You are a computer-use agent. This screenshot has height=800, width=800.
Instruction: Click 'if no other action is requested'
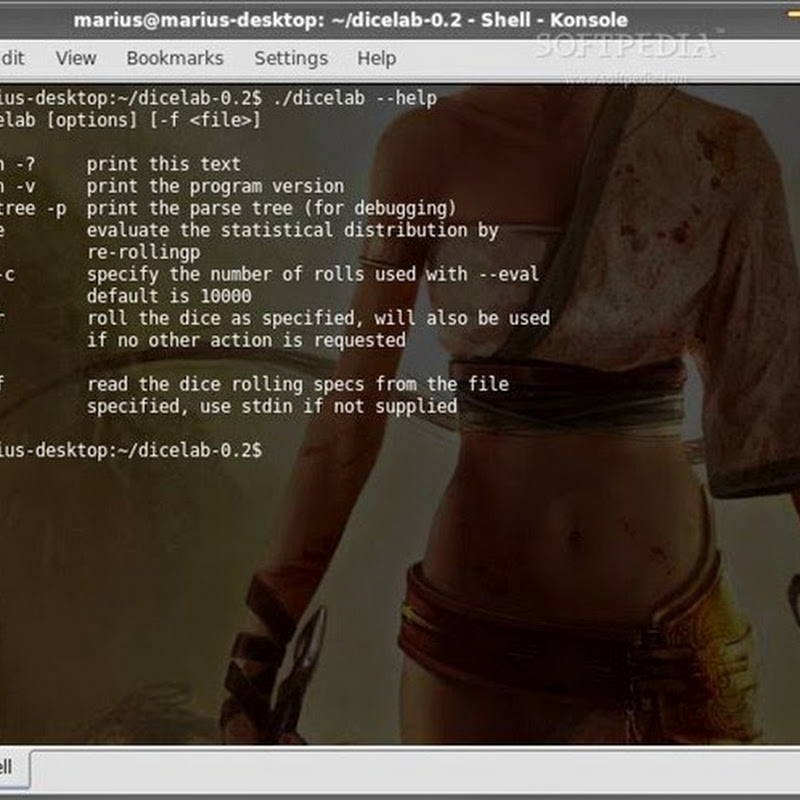point(246,340)
